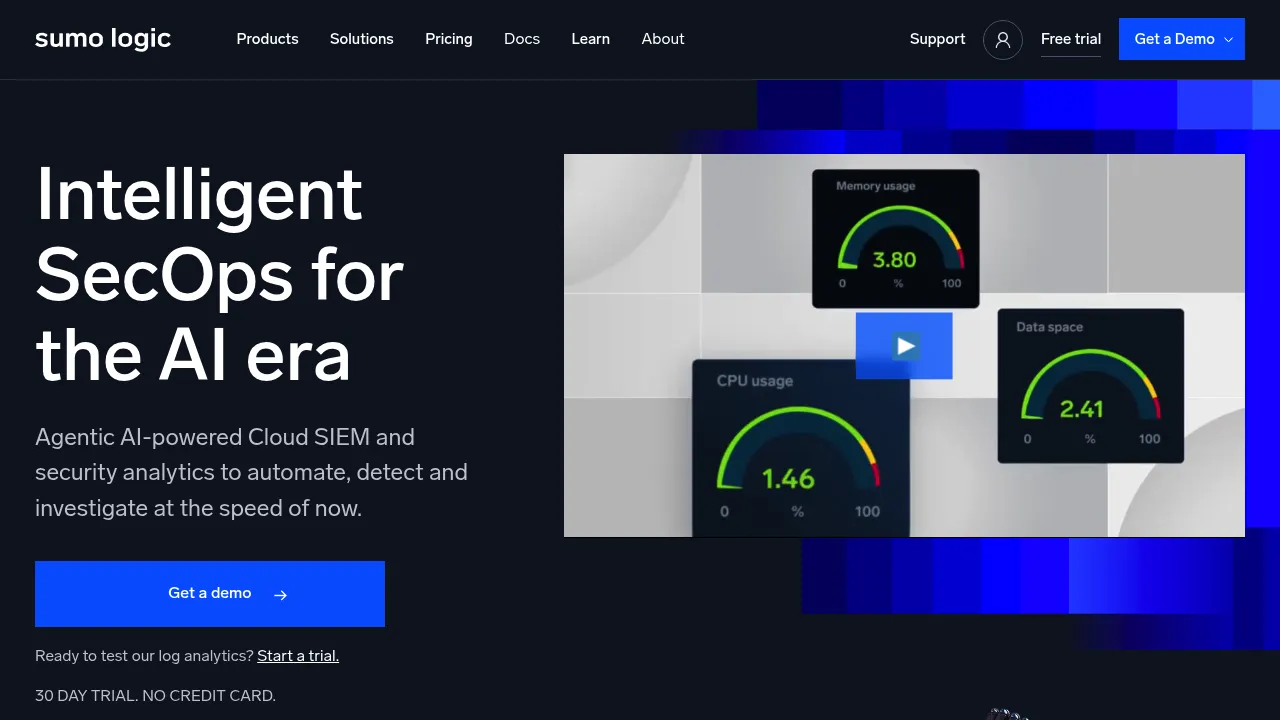Click the Data space gauge card
The width and height of the screenshot is (1280, 720).
tap(1091, 386)
